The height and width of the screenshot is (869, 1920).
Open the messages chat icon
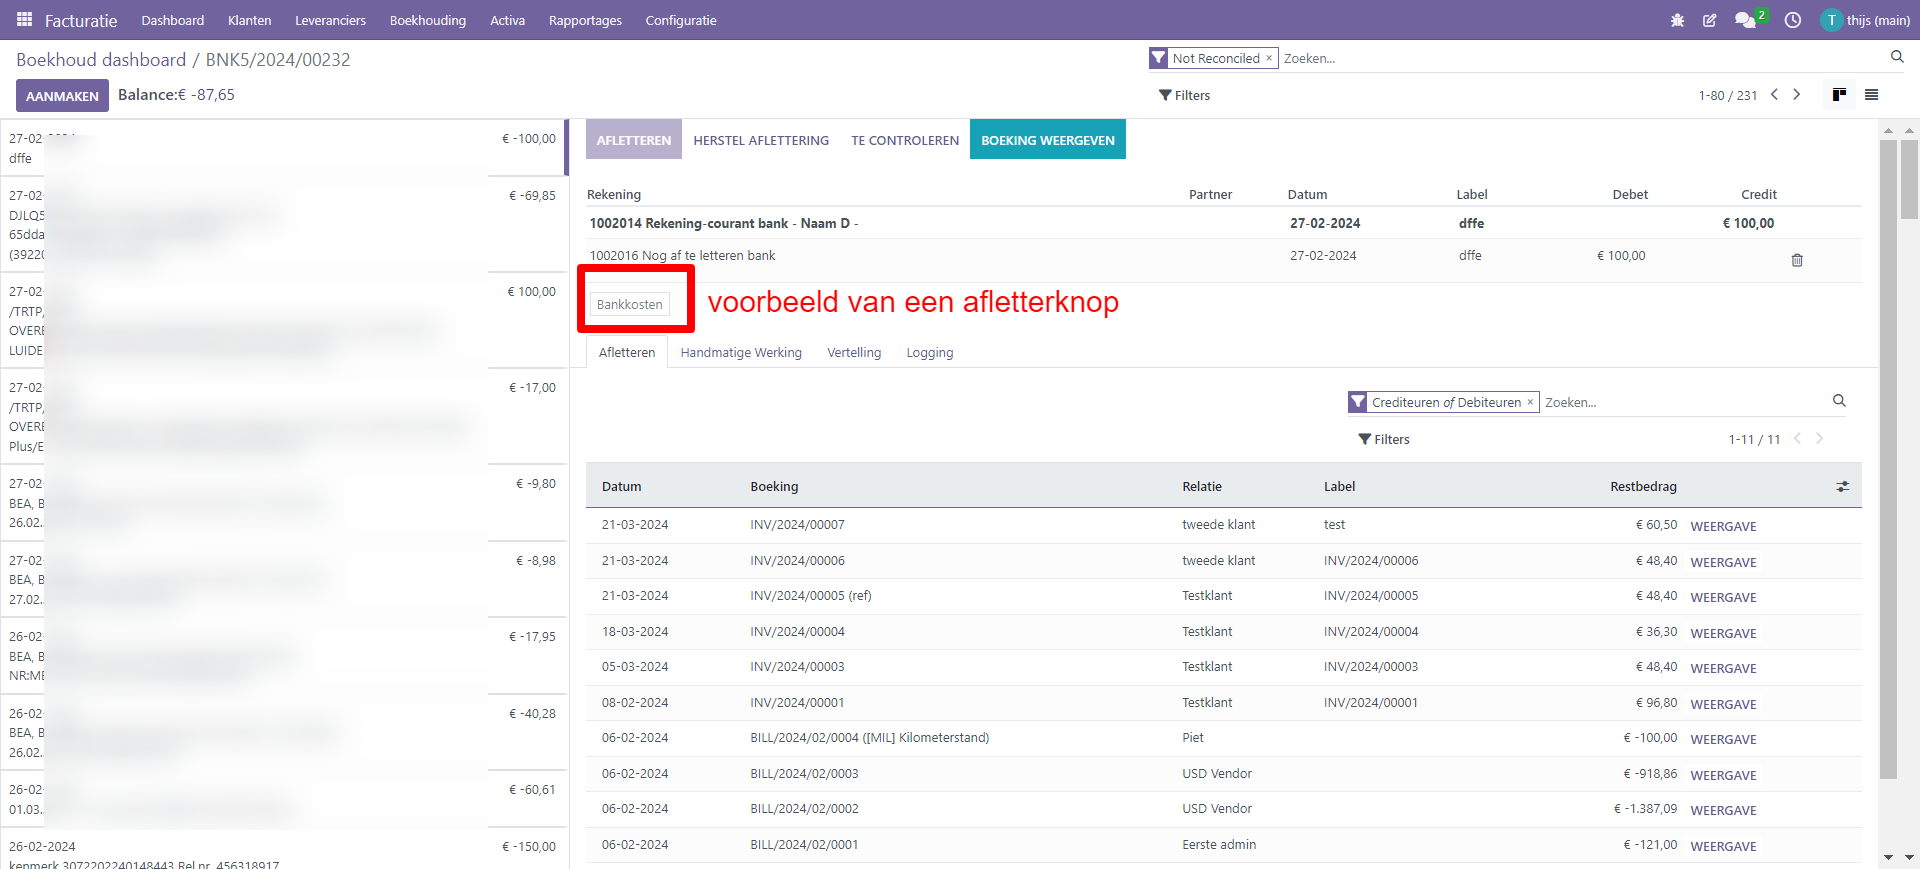click(1745, 20)
